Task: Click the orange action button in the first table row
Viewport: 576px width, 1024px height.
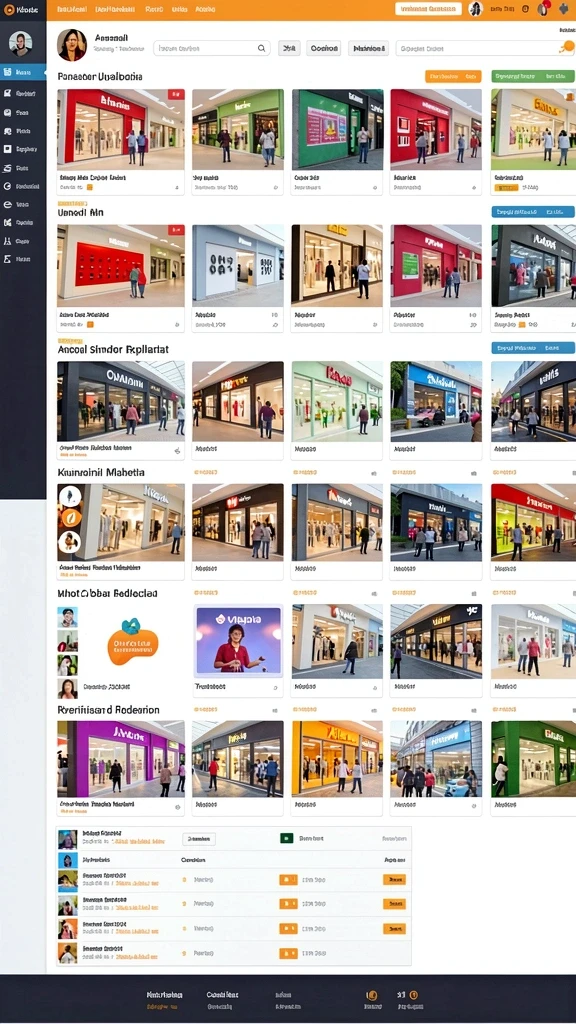Action: (394, 880)
